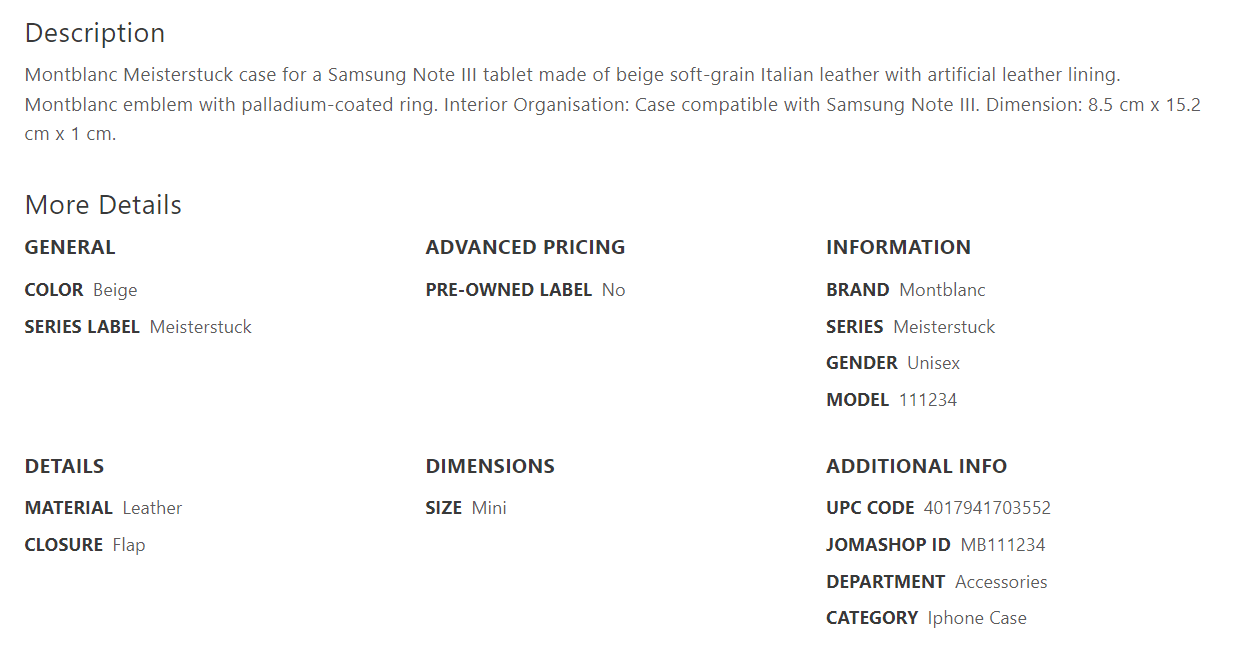Click the Flap closure value

pos(129,545)
